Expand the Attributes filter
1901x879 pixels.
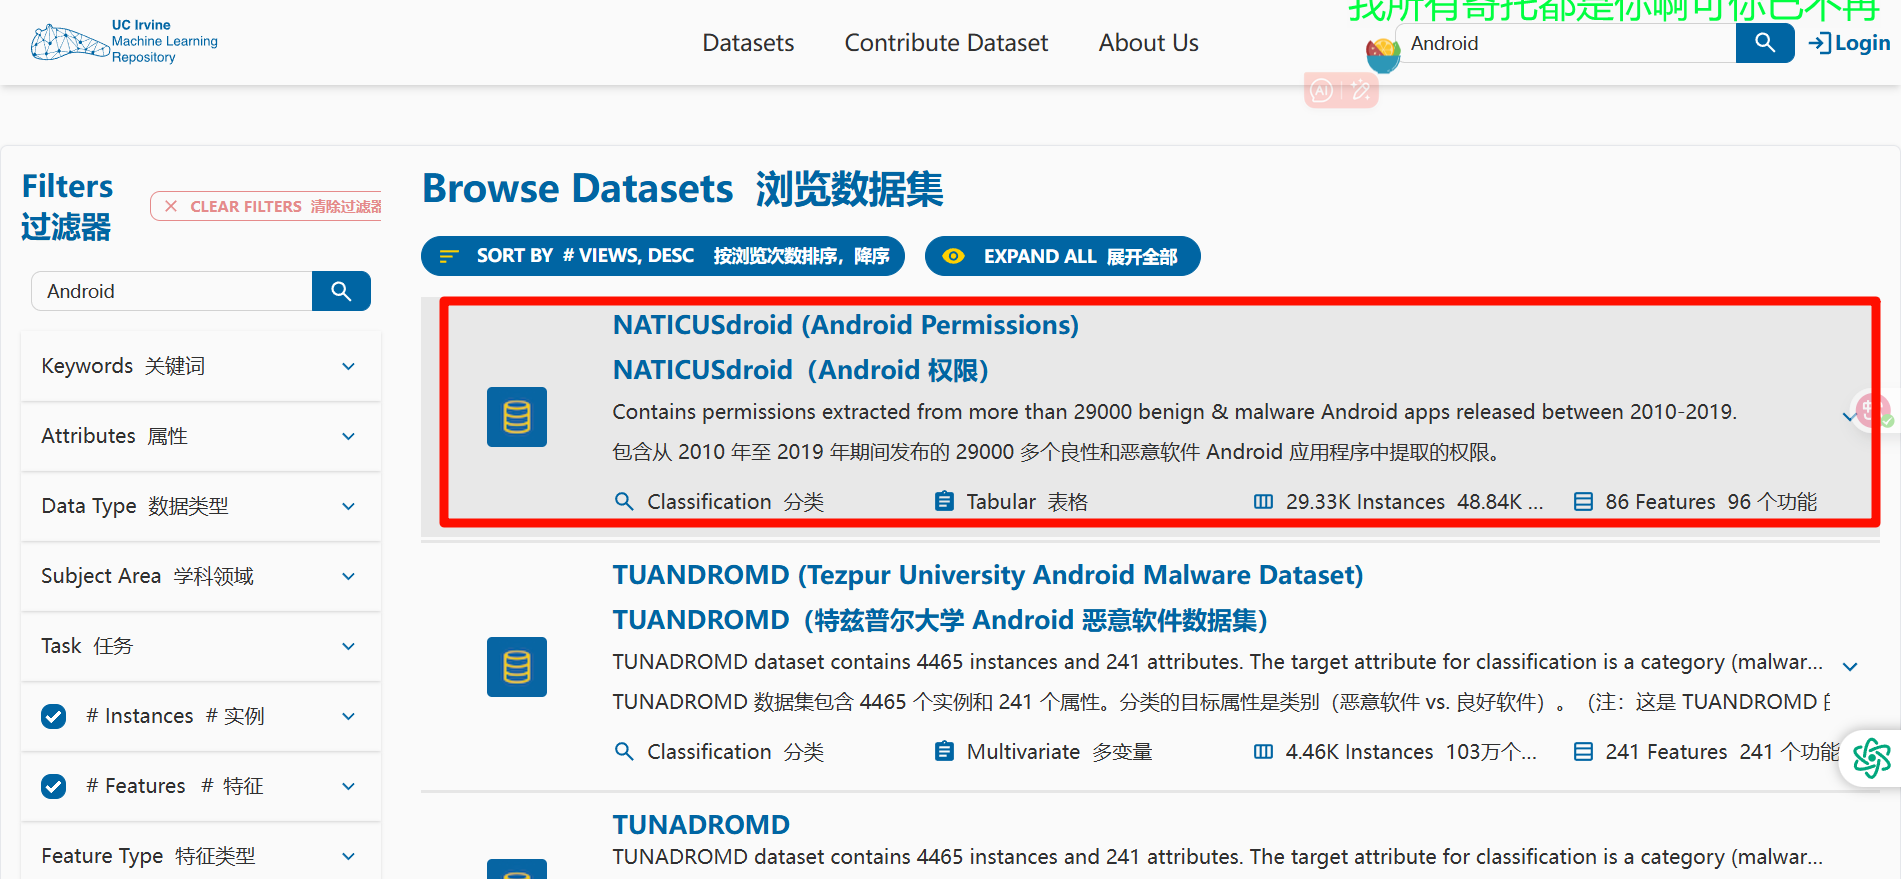click(201, 436)
